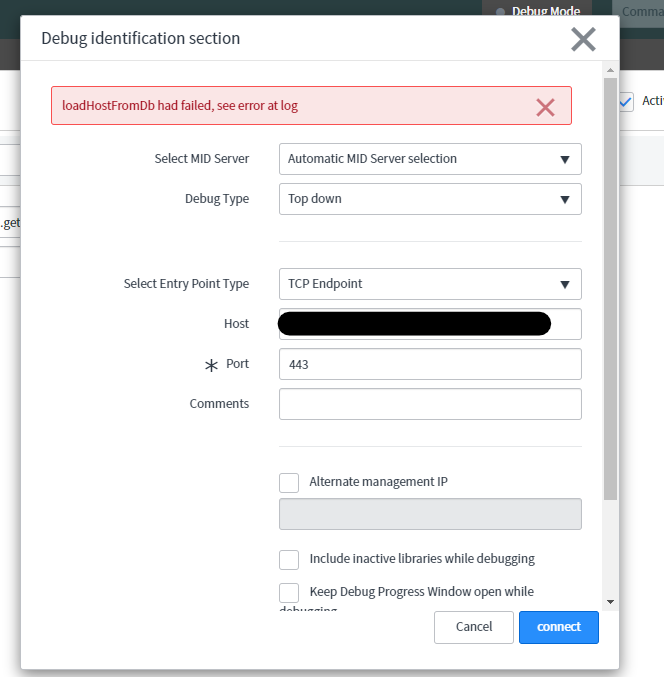Viewport: 664px width, 677px height.
Task: Focus the Port field showing 443
Action: pyautogui.click(x=430, y=364)
